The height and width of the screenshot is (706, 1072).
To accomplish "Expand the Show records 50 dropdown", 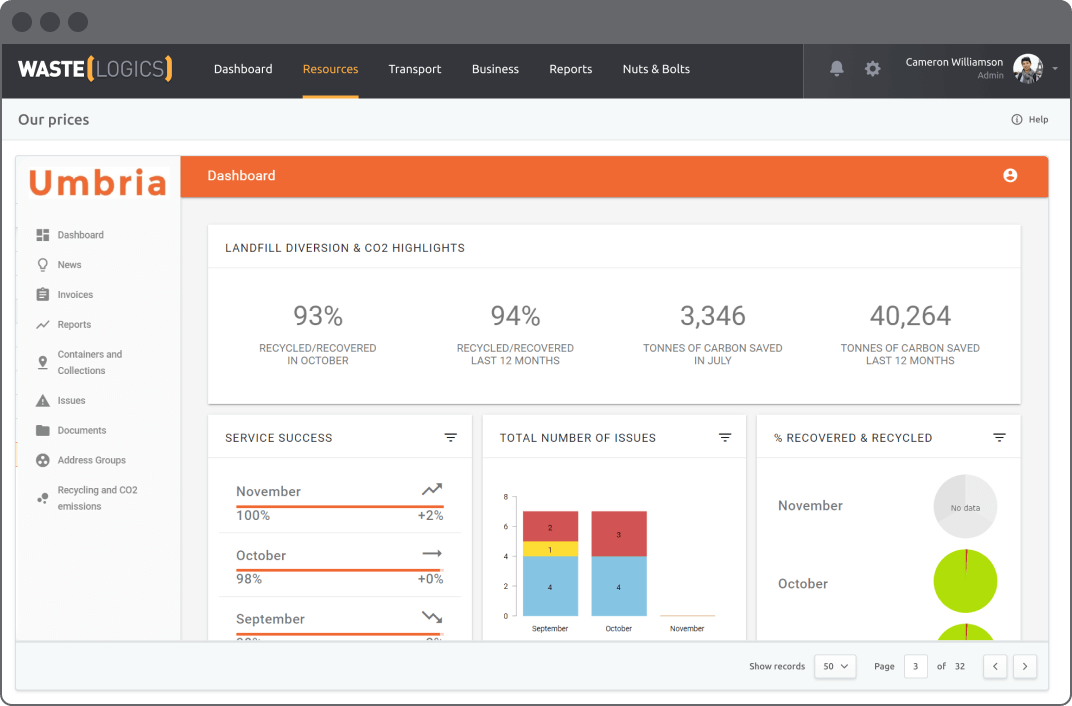I will tap(835, 666).
